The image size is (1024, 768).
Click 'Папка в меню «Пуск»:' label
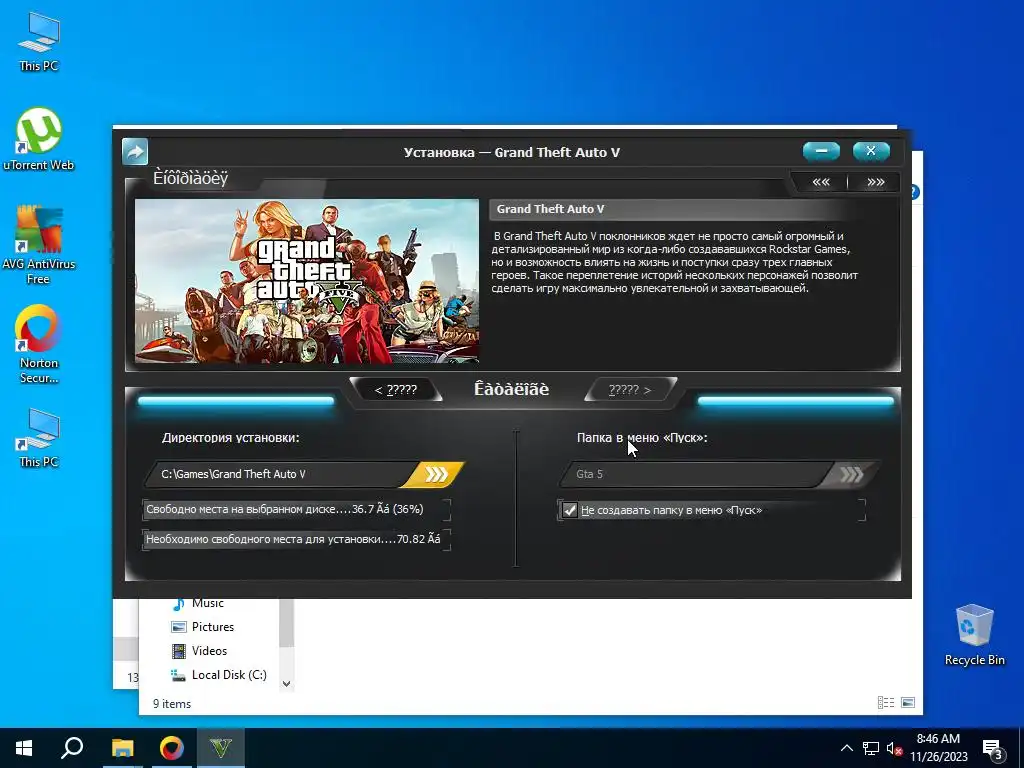tap(642, 438)
